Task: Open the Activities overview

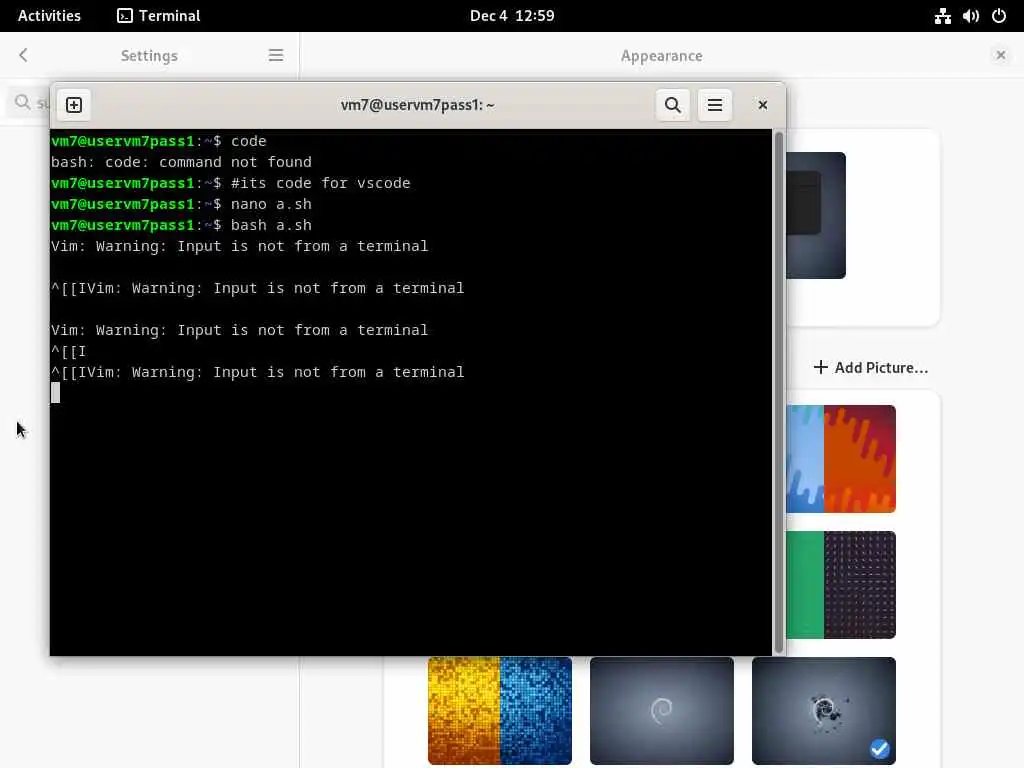Action: (49, 16)
